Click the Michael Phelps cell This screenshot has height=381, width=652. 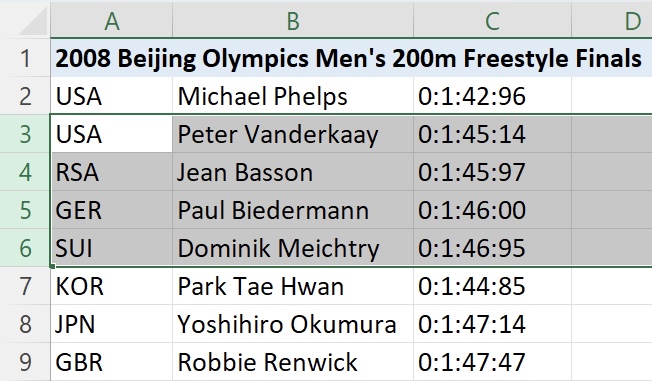coord(293,96)
